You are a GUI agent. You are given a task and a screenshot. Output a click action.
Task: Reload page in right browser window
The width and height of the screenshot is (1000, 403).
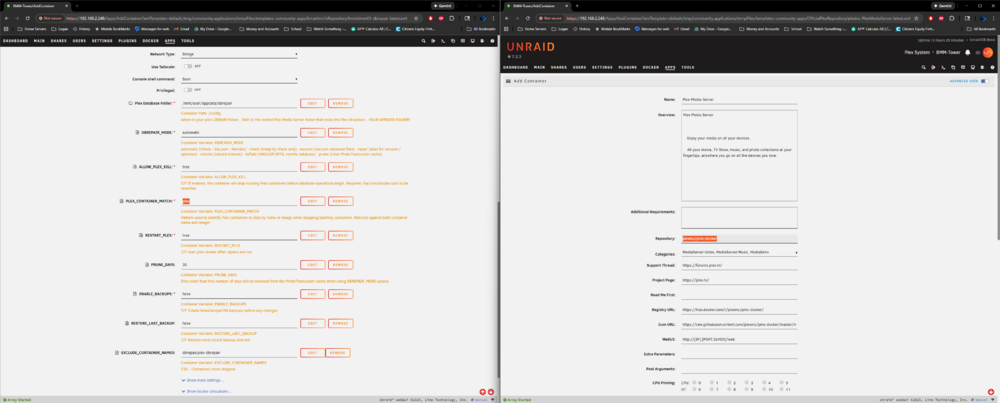pyautogui.click(x=528, y=18)
